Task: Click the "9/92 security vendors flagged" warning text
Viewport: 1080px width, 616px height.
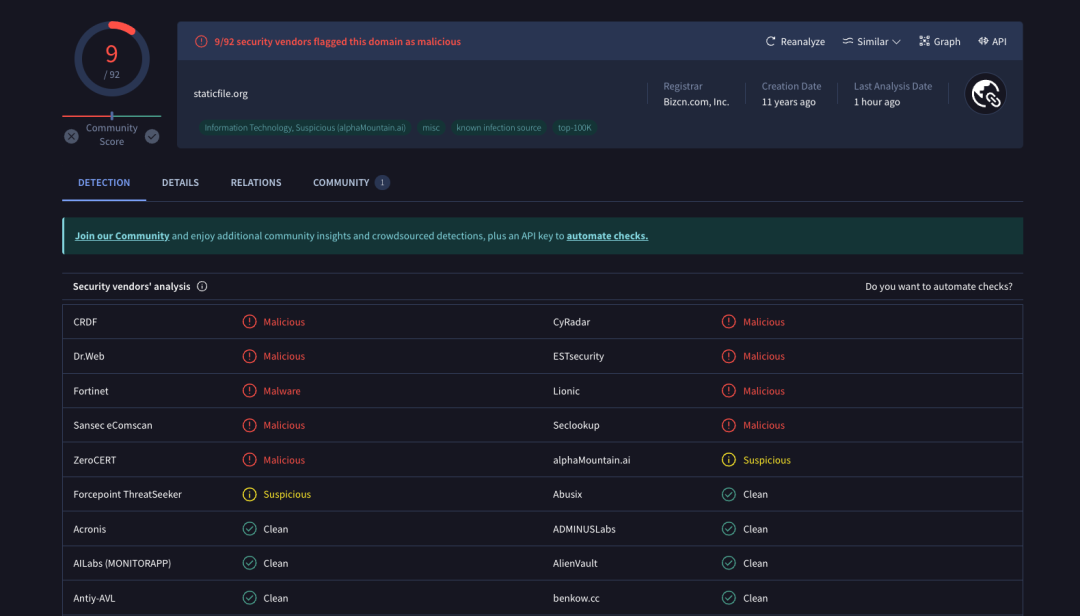Action: click(x=338, y=41)
